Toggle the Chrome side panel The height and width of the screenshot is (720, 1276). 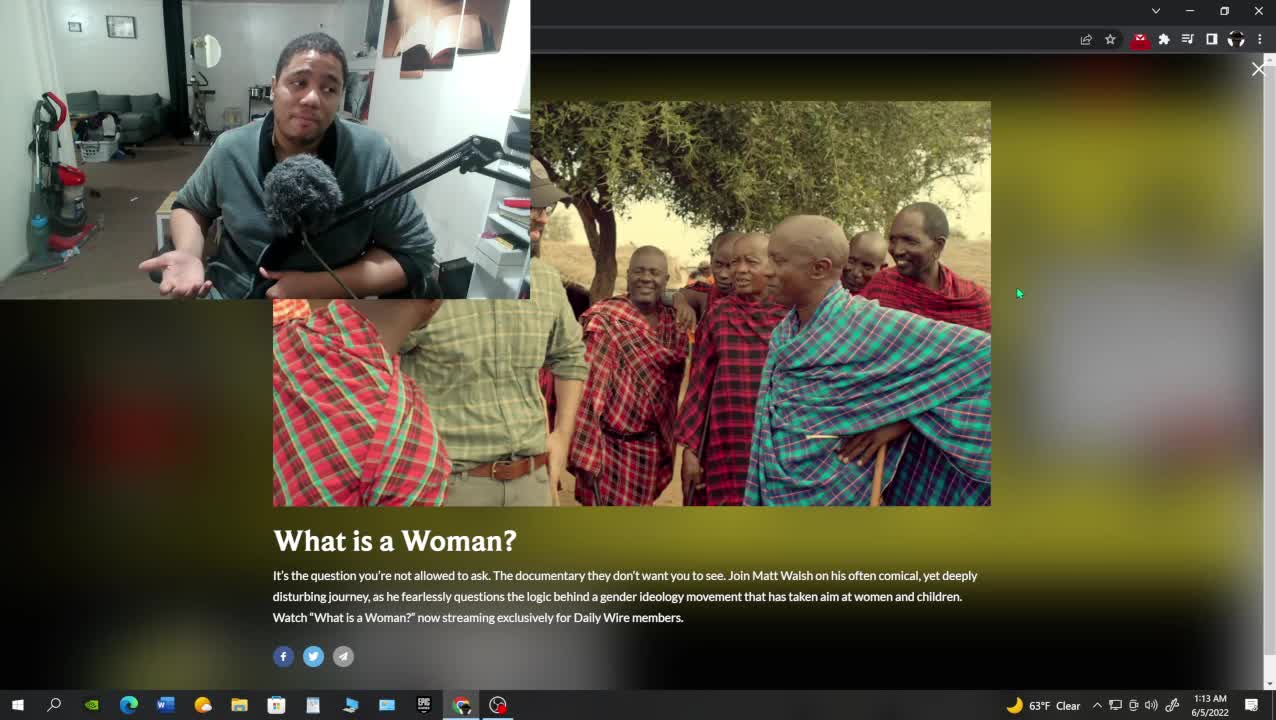tap(1212, 40)
